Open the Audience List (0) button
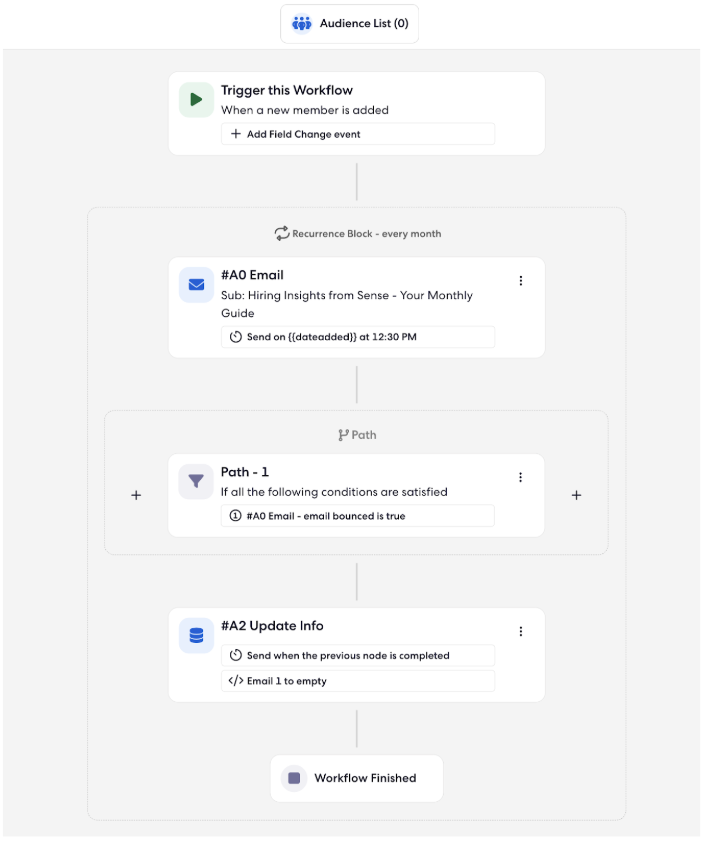Viewport: 708px width, 844px height. point(349,24)
